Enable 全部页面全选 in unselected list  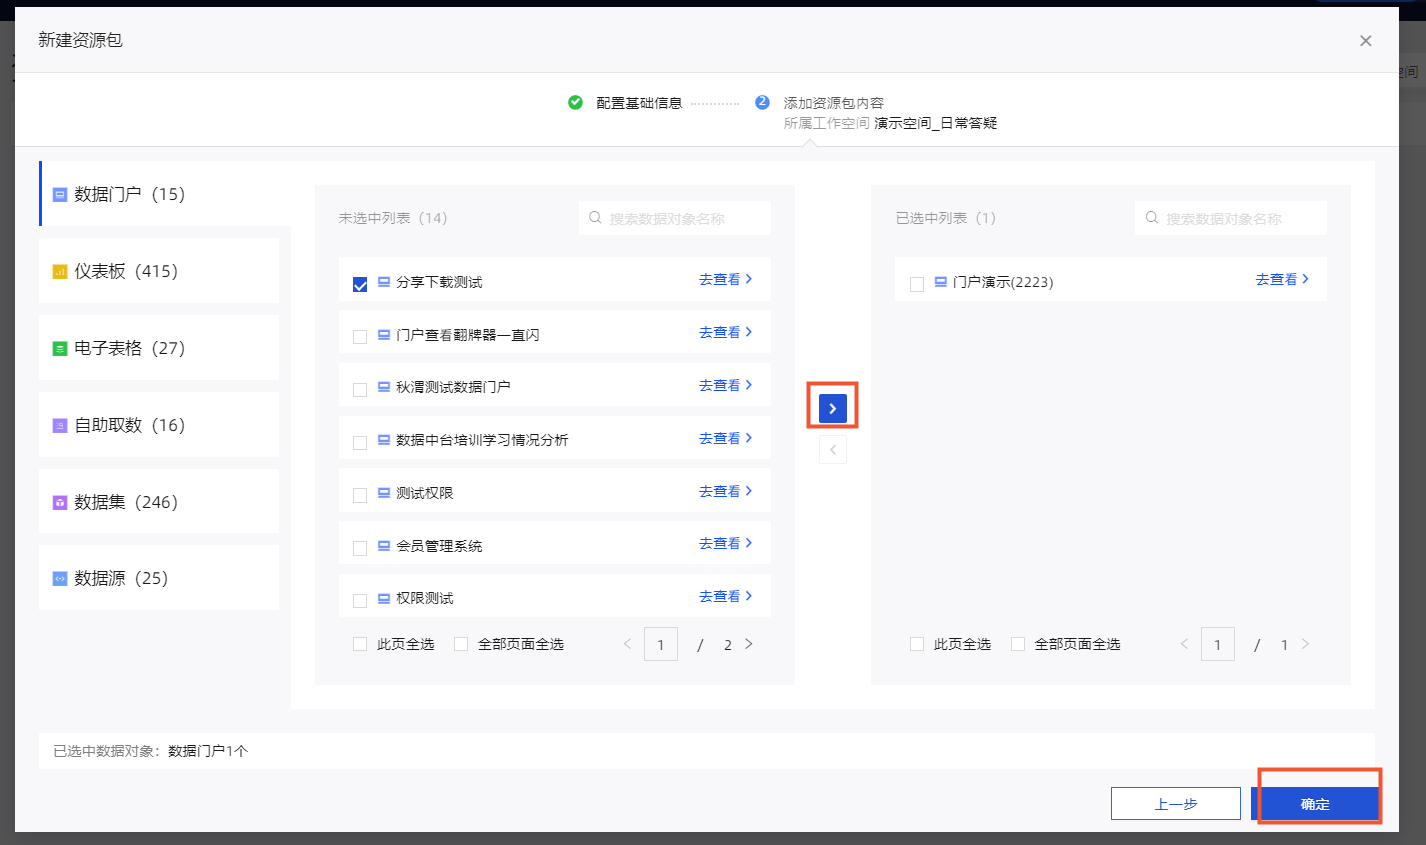coord(461,644)
